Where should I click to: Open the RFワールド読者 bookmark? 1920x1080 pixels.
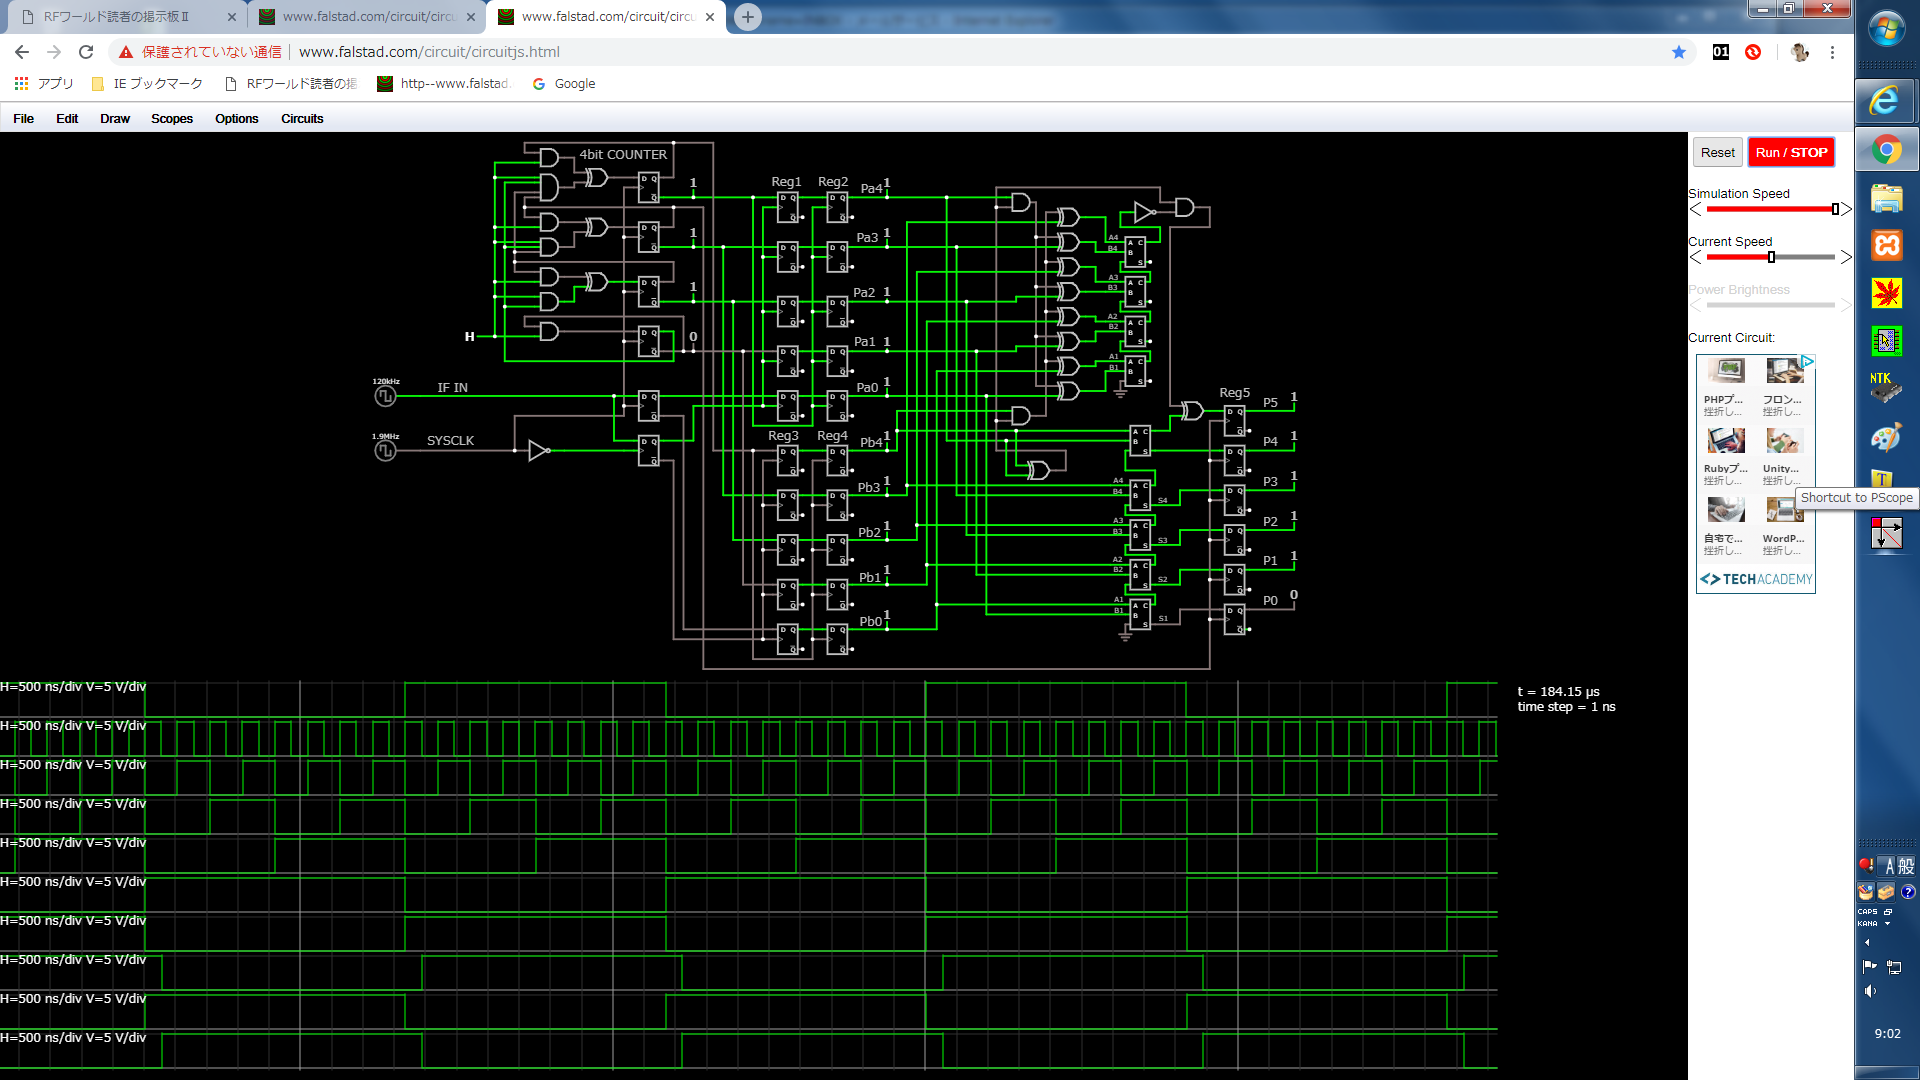click(291, 84)
